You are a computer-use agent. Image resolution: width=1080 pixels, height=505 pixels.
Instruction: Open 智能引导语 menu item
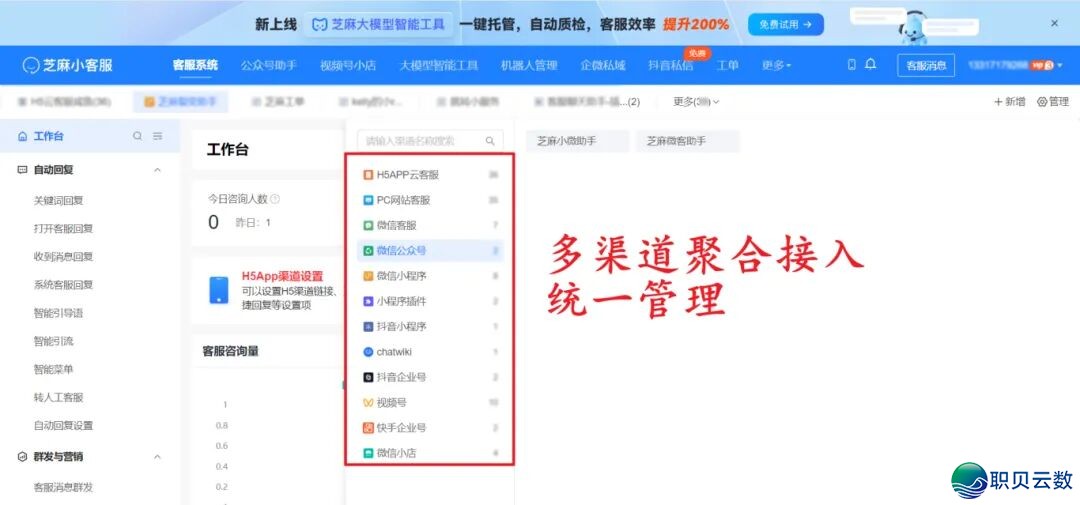click(59, 313)
